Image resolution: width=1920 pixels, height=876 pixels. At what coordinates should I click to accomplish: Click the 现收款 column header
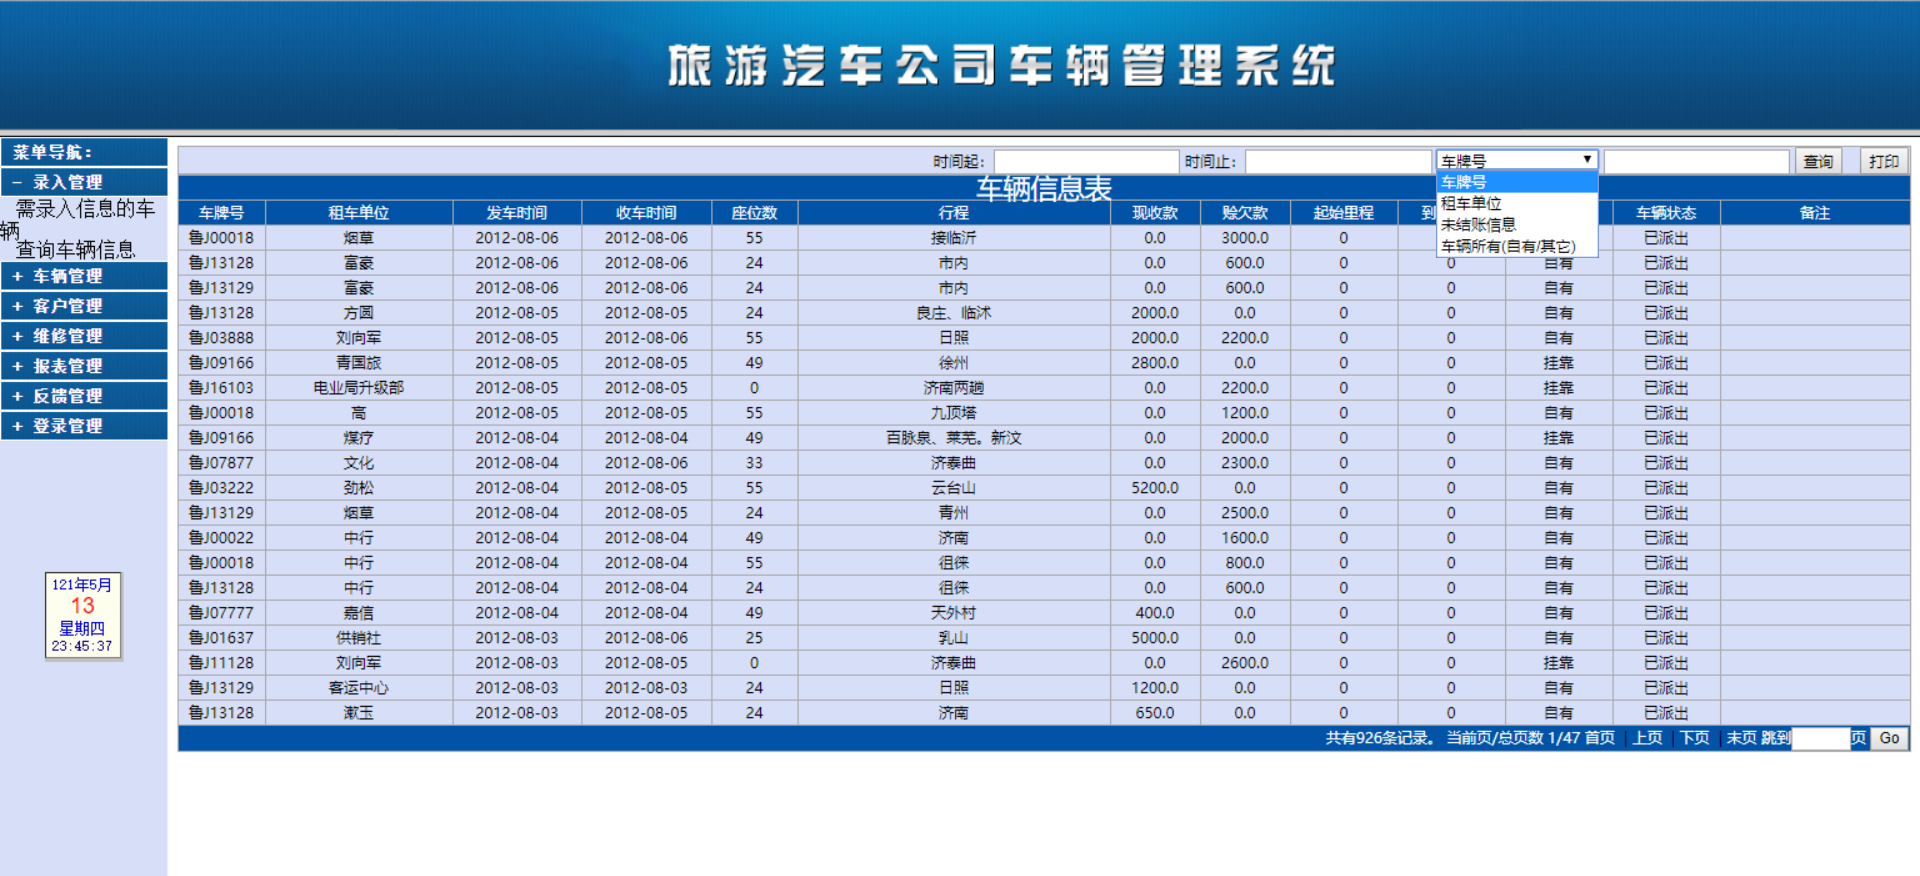click(1155, 212)
